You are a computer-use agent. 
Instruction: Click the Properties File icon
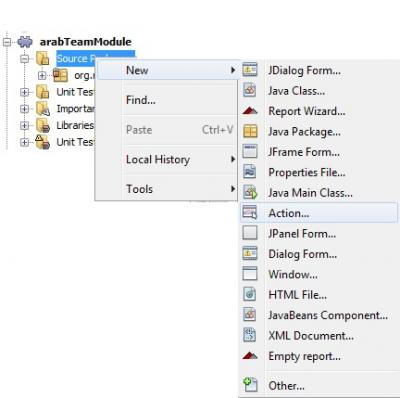pos(250,172)
